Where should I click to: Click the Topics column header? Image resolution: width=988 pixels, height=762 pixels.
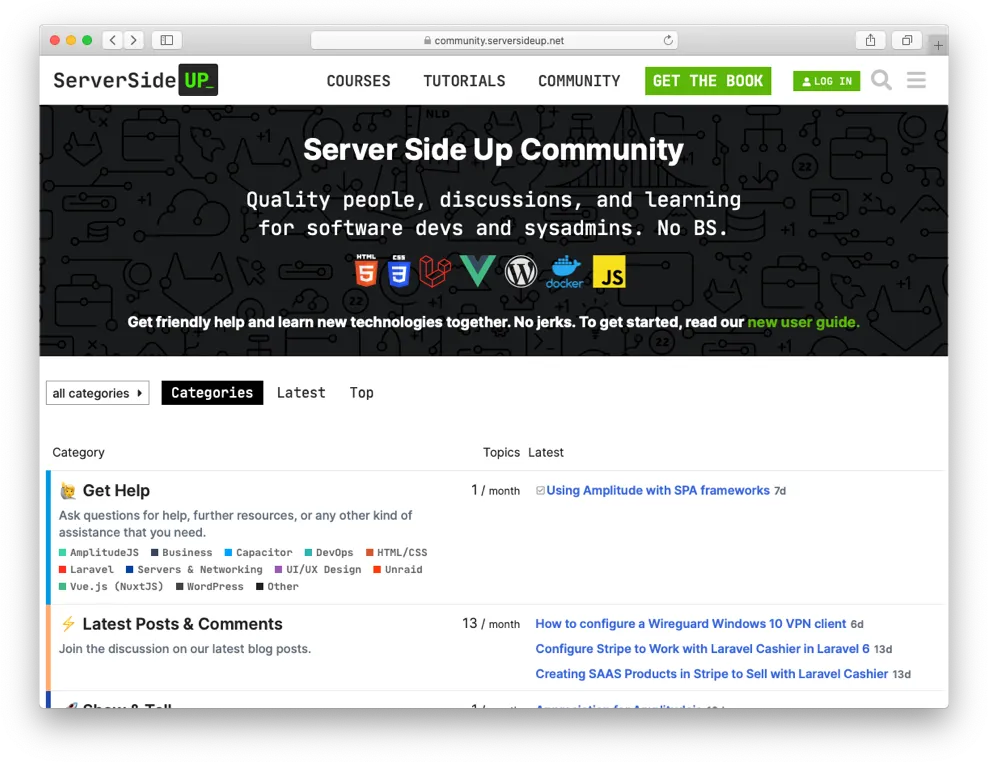(502, 453)
